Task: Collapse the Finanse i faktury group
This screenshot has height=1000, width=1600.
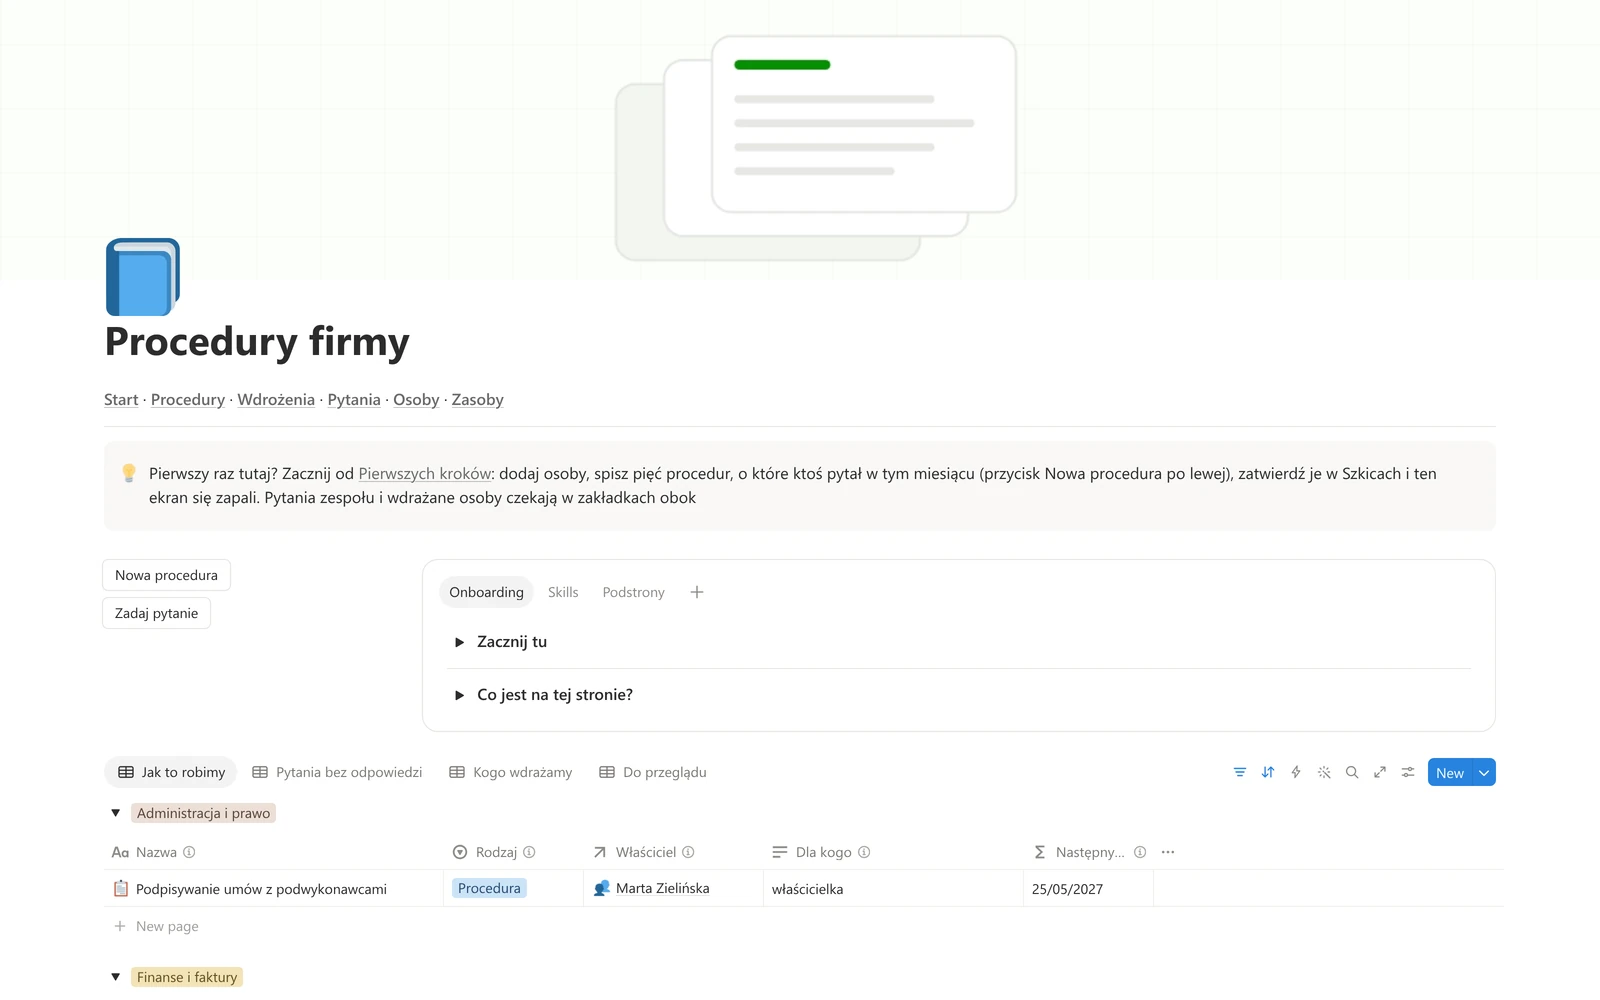Action: 116,977
